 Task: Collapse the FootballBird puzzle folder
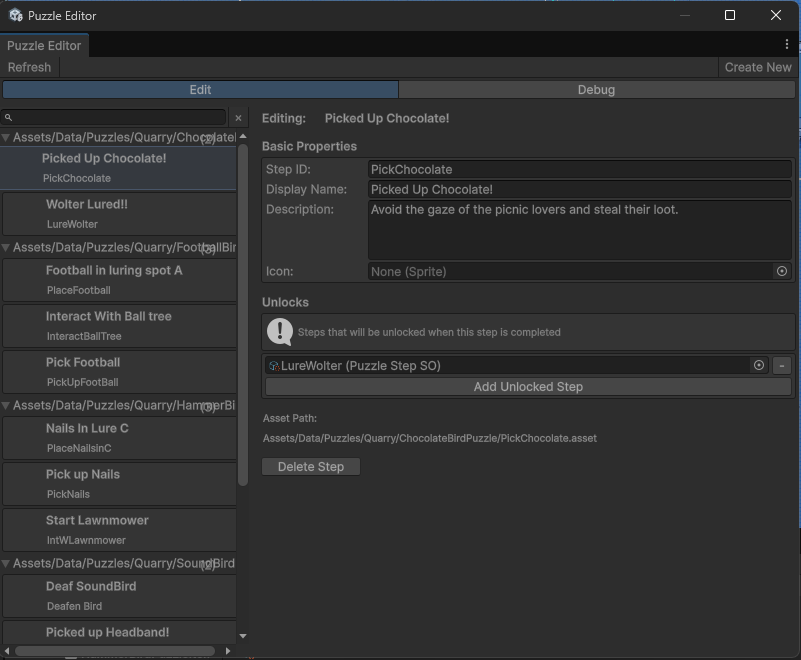point(8,247)
